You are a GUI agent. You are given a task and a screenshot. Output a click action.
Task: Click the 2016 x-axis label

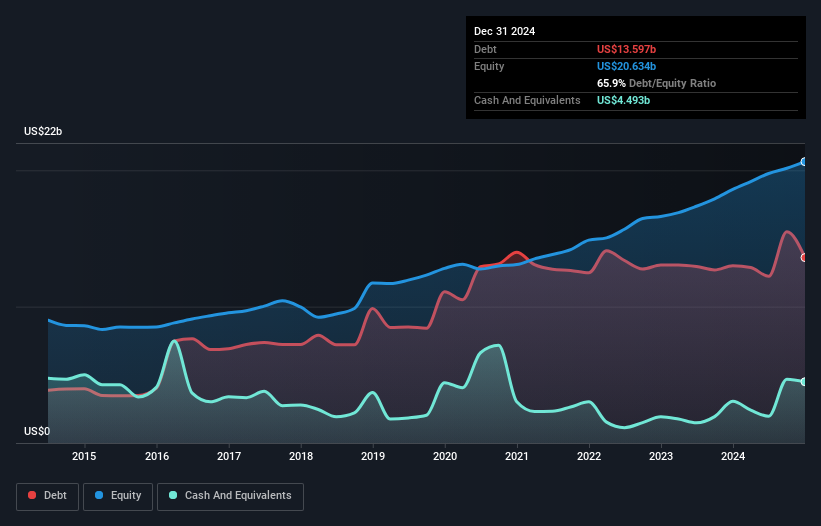pyautogui.click(x=157, y=456)
